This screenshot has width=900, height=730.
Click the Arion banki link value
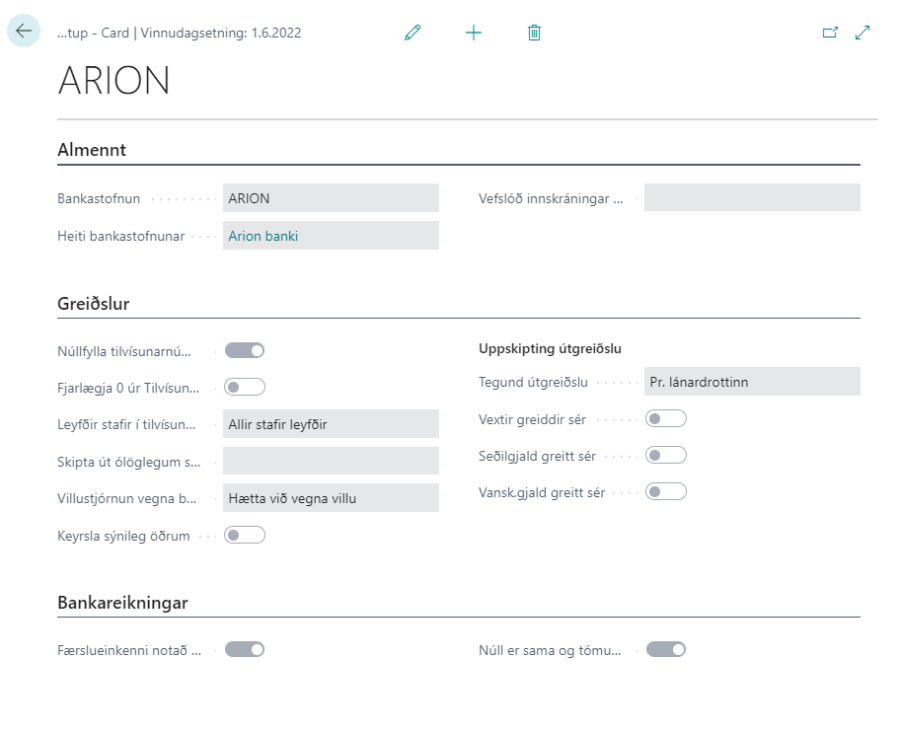264,236
